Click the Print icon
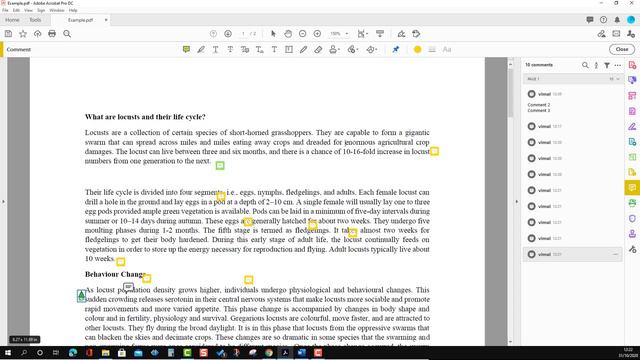640x360 pixels. tap(52, 34)
